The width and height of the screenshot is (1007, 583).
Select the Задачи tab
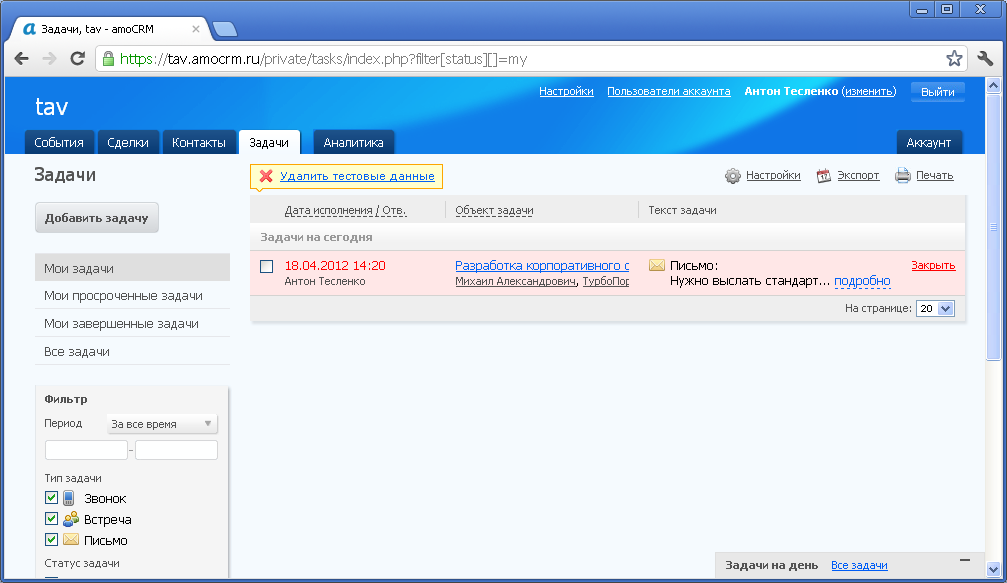click(x=269, y=143)
